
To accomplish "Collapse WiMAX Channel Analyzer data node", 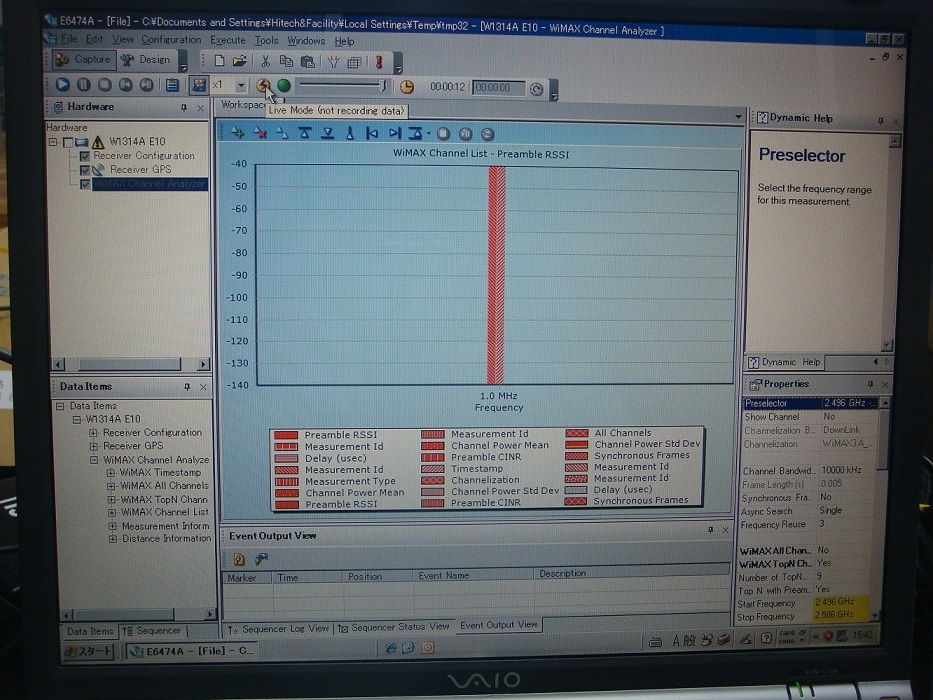I will 94,460.
